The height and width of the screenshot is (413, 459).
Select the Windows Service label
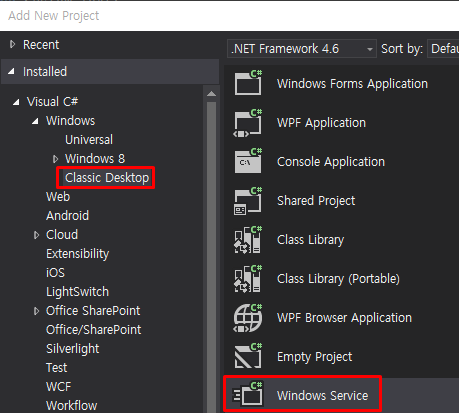(x=322, y=395)
